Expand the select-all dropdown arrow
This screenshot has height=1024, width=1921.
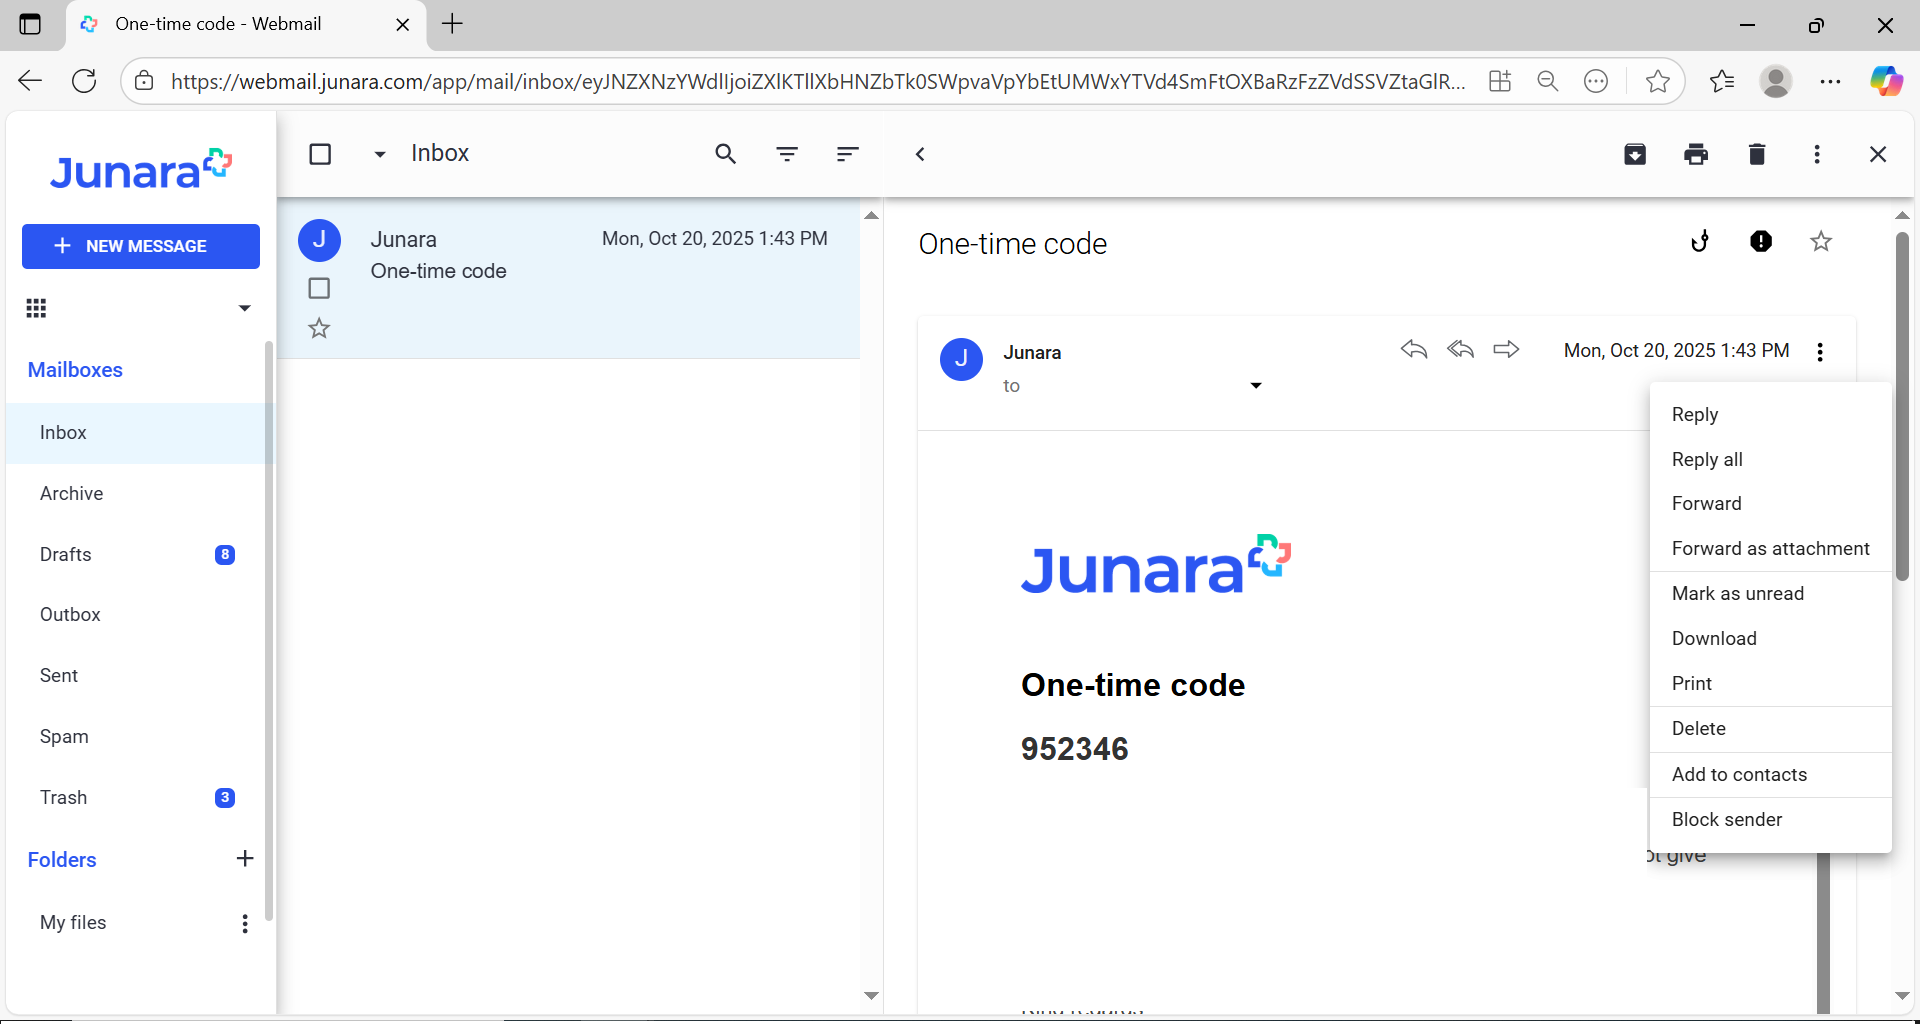380,155
